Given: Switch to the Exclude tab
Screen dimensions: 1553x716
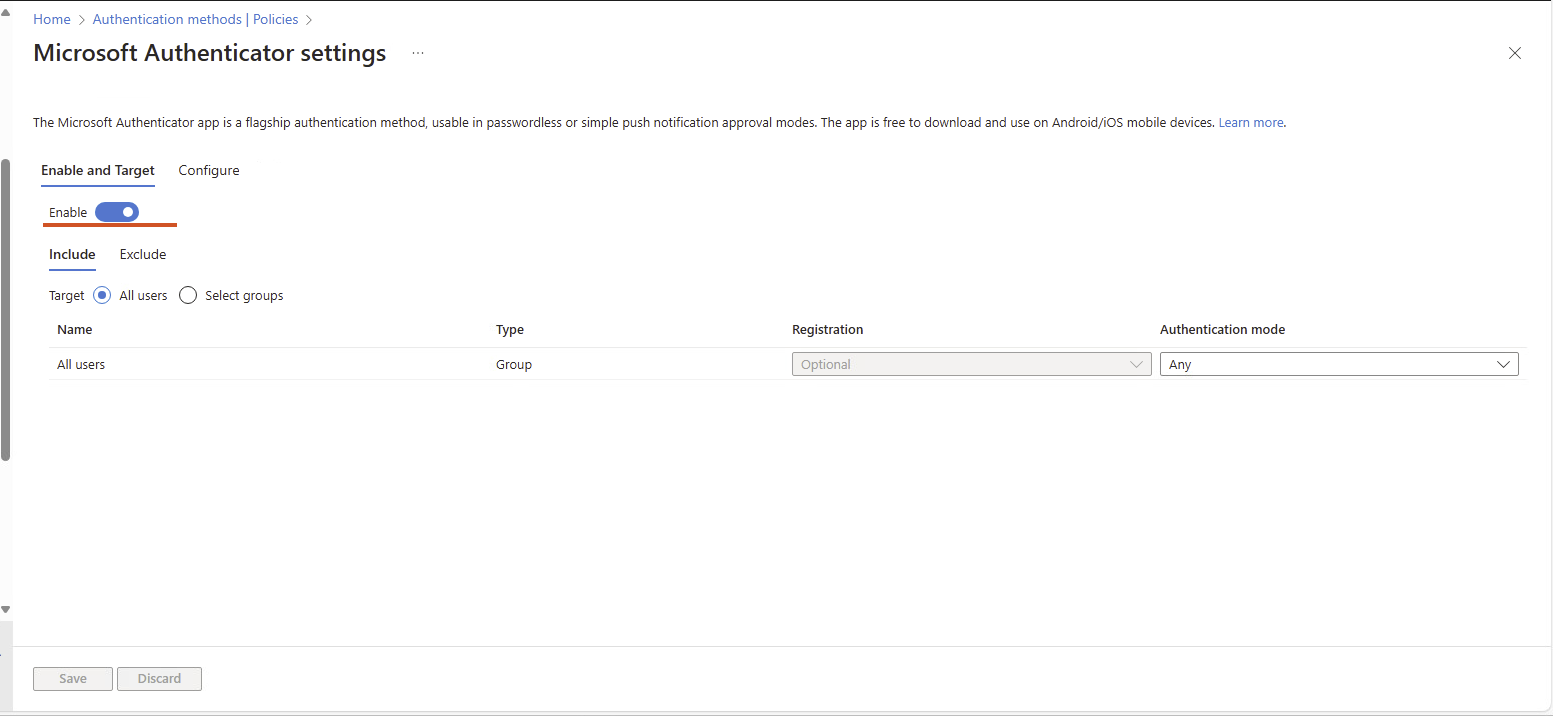Looking at the screenshot, I should click(x=143, y=254).
